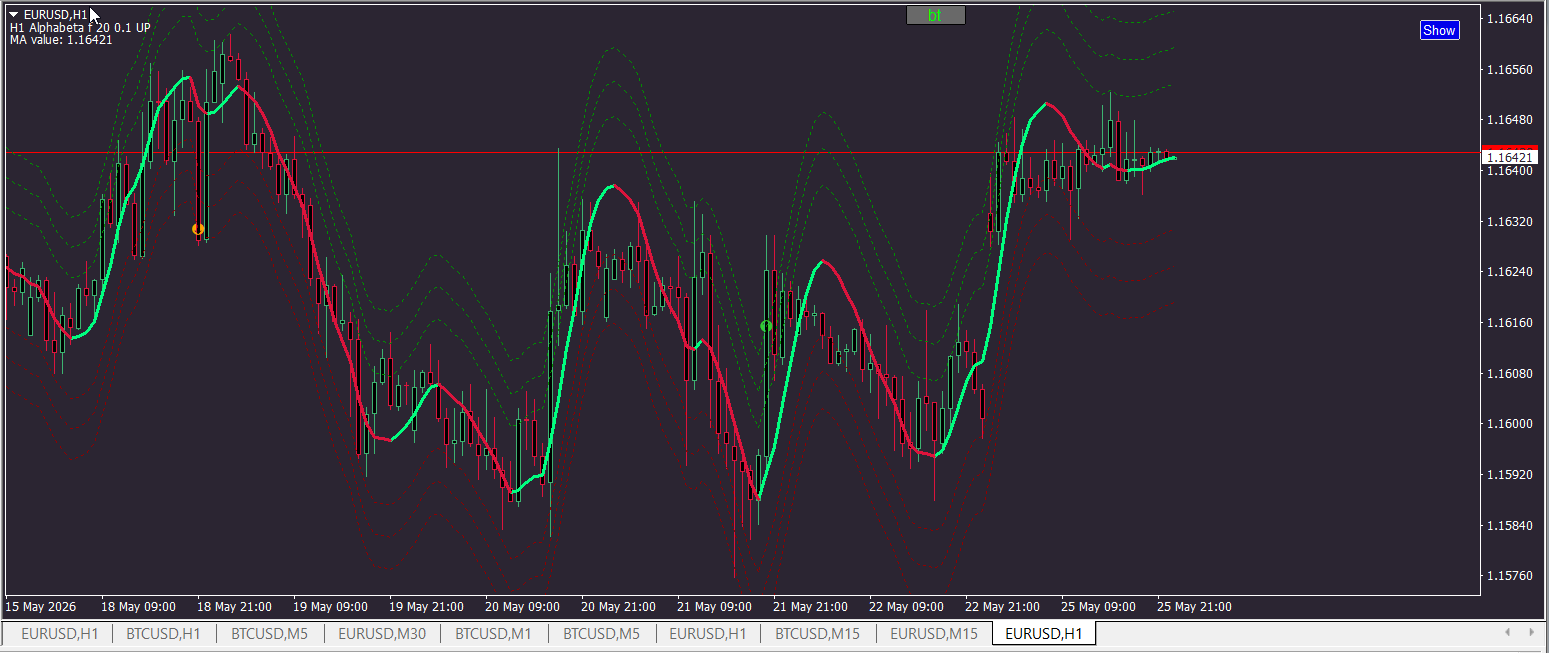Click the red horizontal price line
This screenshot has height=653, width=1549.
[x=740, y=153]
